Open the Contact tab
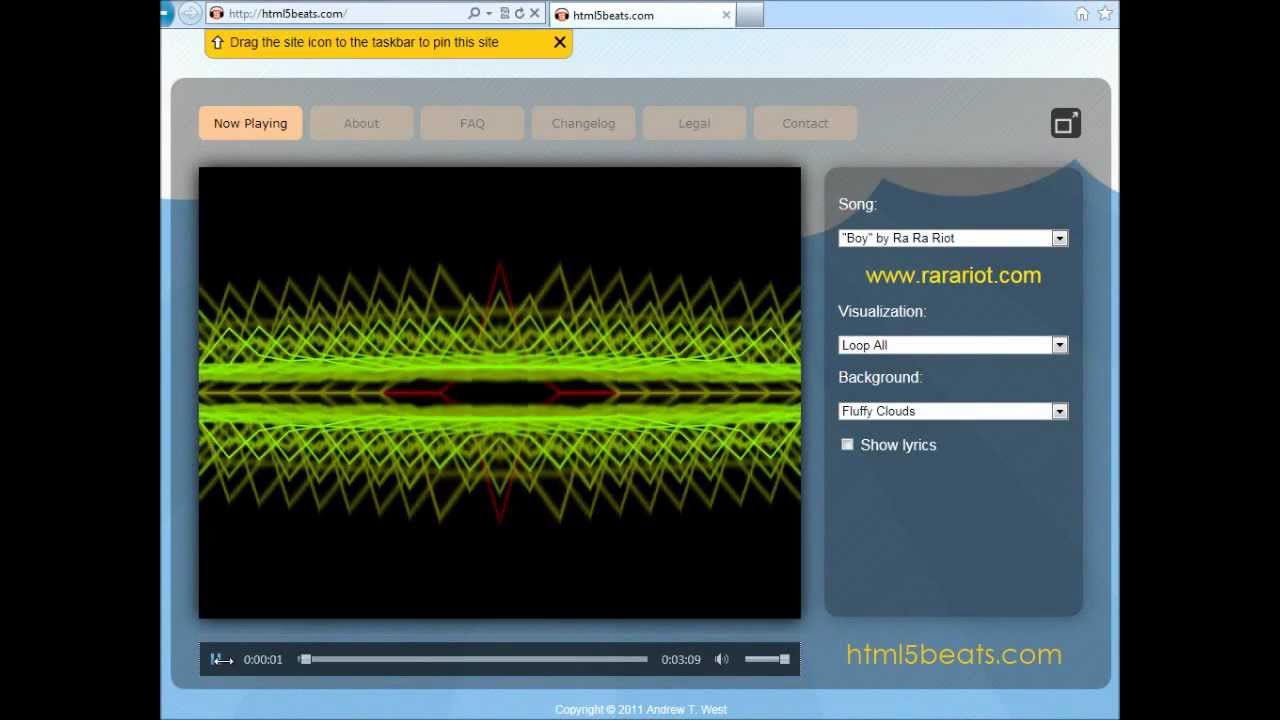Image resolution: width=1280 pixels, height=720 pixels. click(x=805, y=123)
